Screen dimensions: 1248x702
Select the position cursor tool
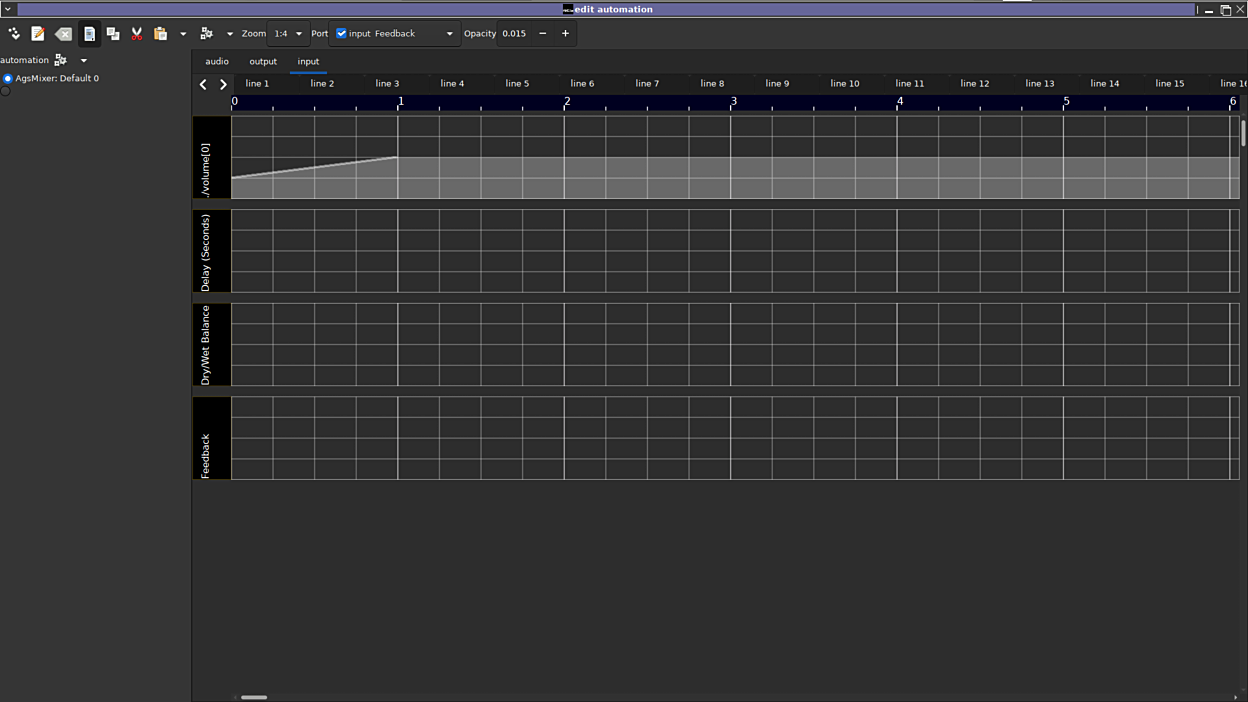(14, 34)
